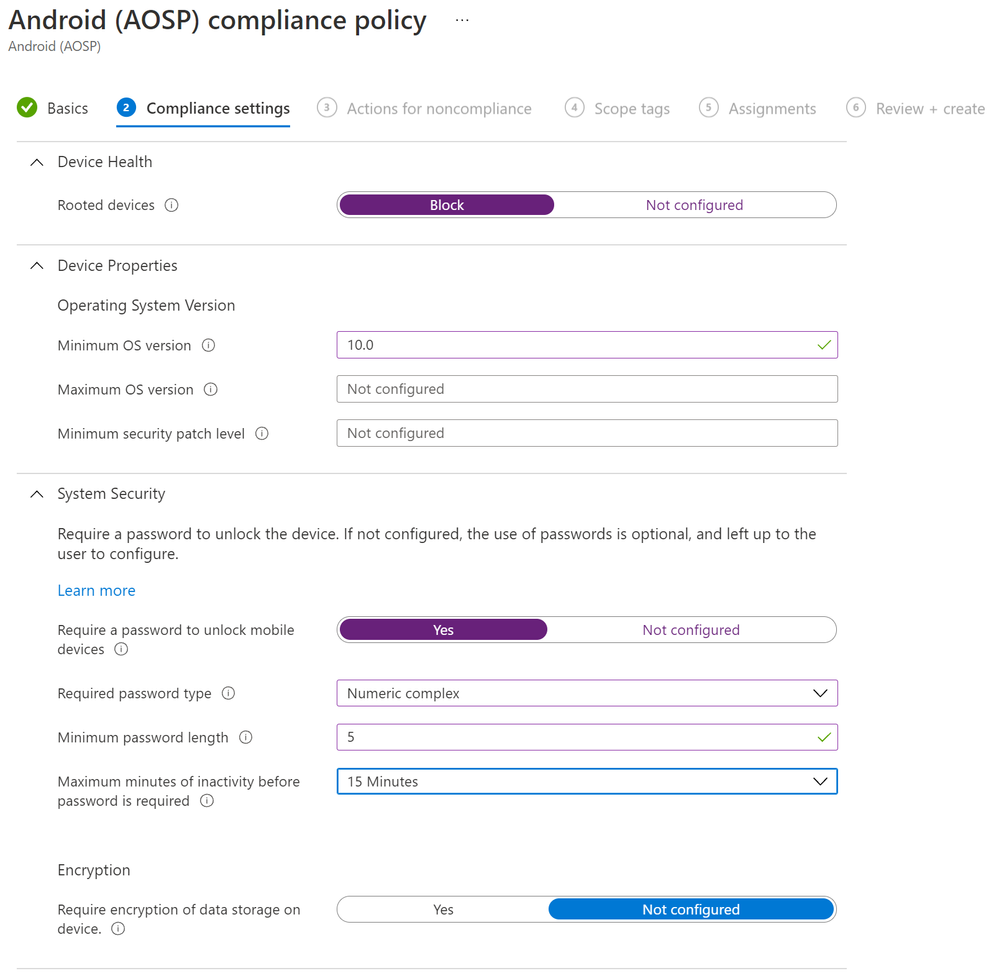Viewport: 999px width, 976px height.
Task: Click the Maximum OS version field
Action: click(x=587, y=389)
